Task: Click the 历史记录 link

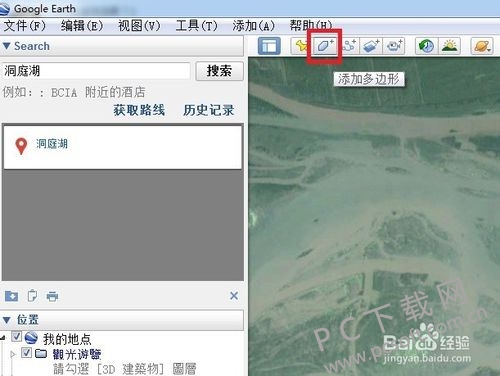Action: pyautogui.click(x=209, y=110)
